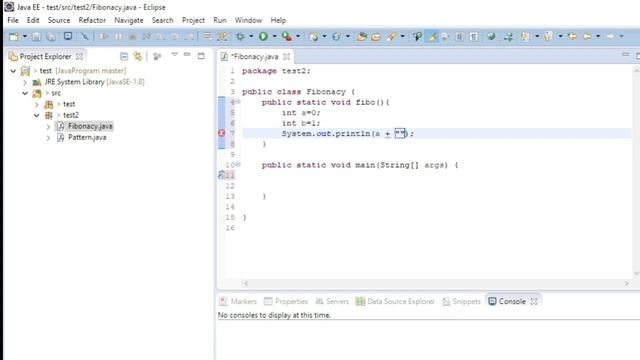Open the Run menu
Image resolution: width=640 pixels, height=360 pixels.
tap(220, 20)
